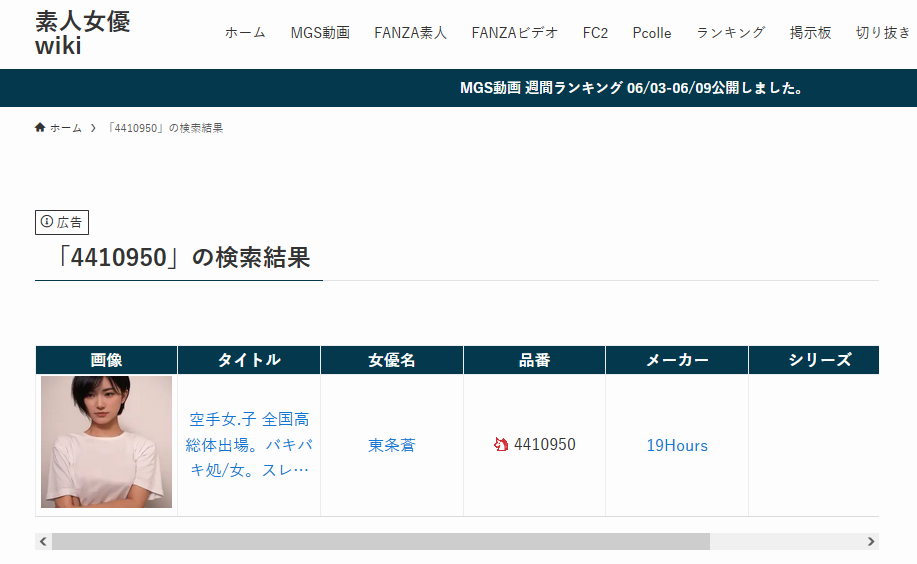The height and width of the screenshot is (564, 917).
Task: Open the FANZAビデオ menu item
Action: click(514, 33)
